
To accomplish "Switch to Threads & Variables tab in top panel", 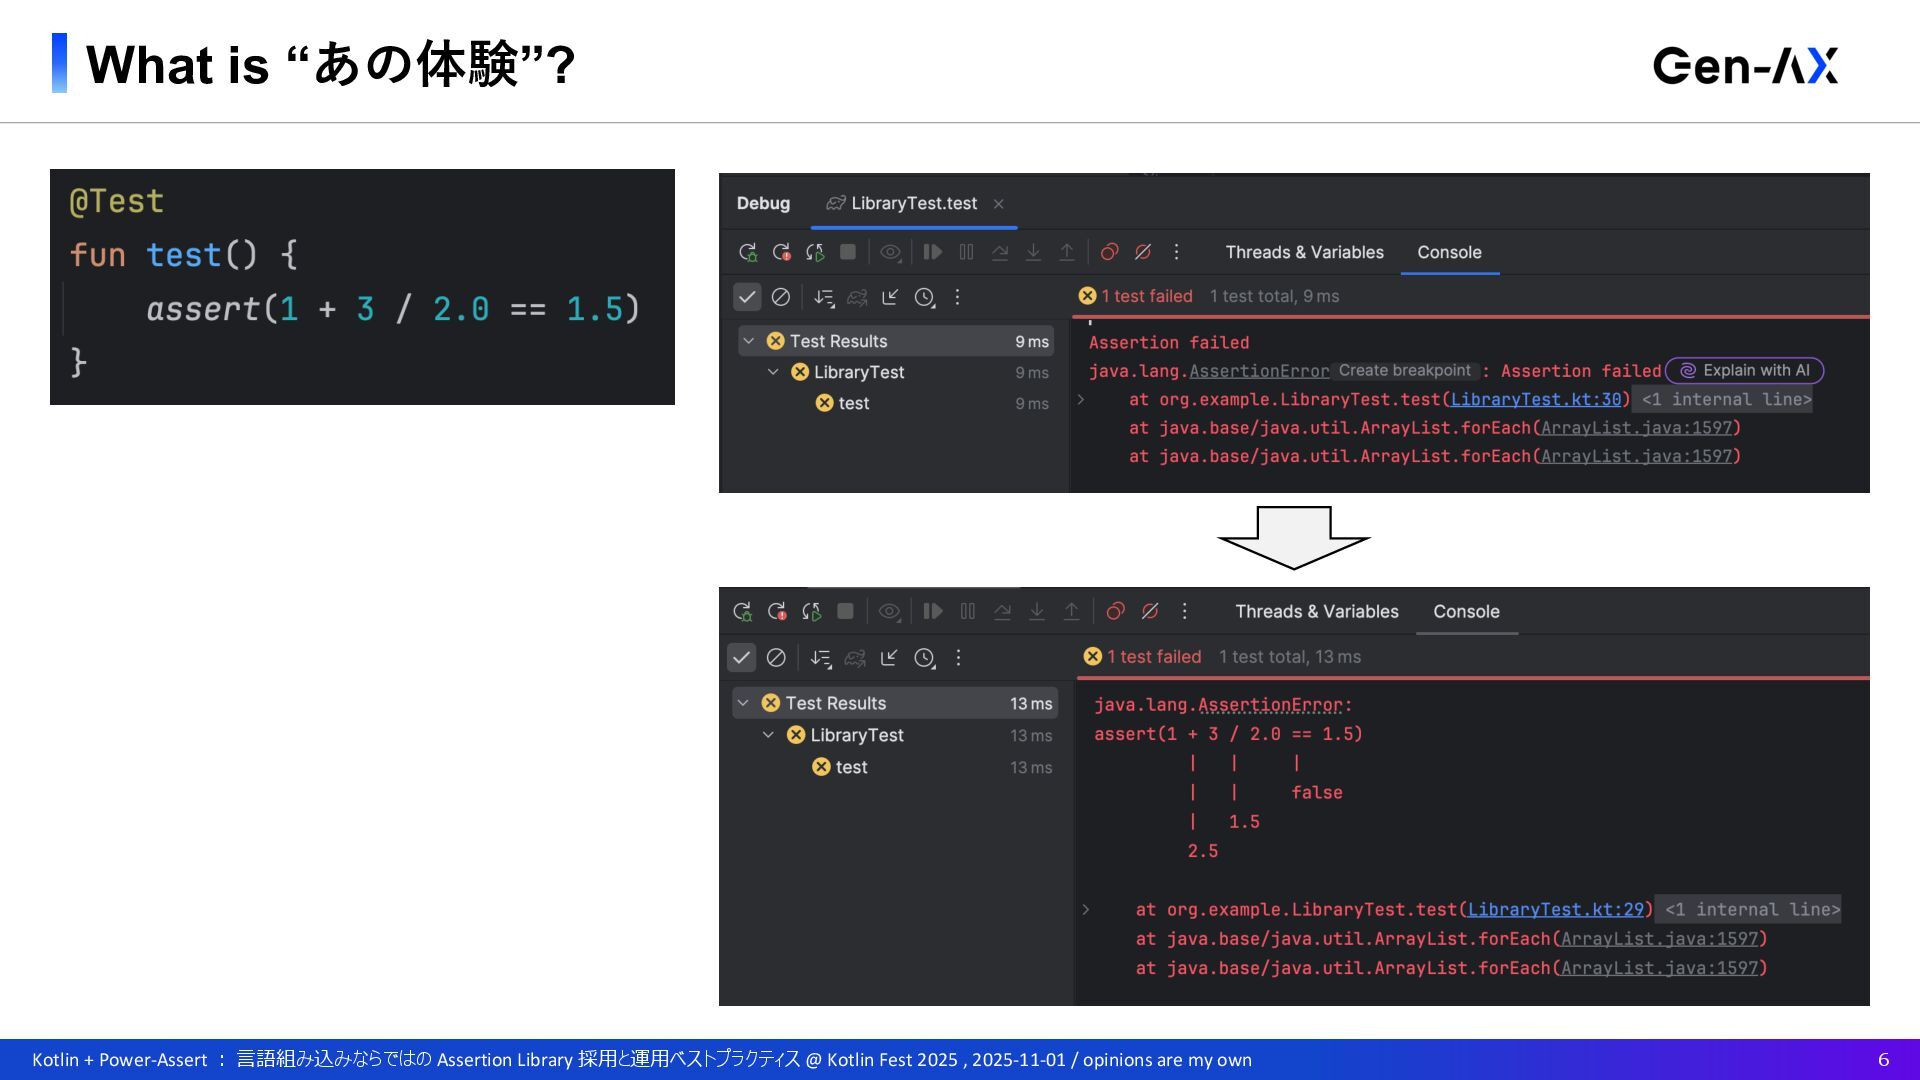I will tap(1304, 252).
